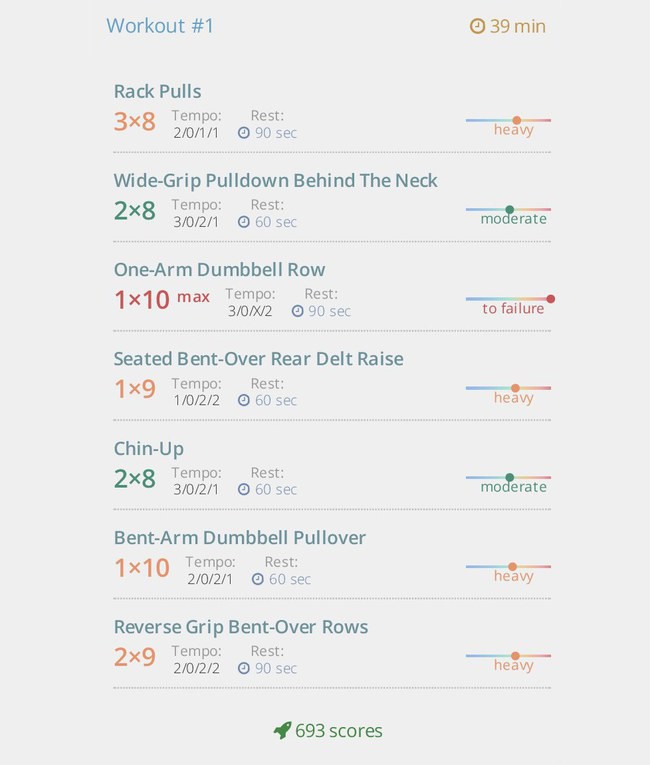Open the Bent-Arm Dumbbell Pullover exercise

240,538
